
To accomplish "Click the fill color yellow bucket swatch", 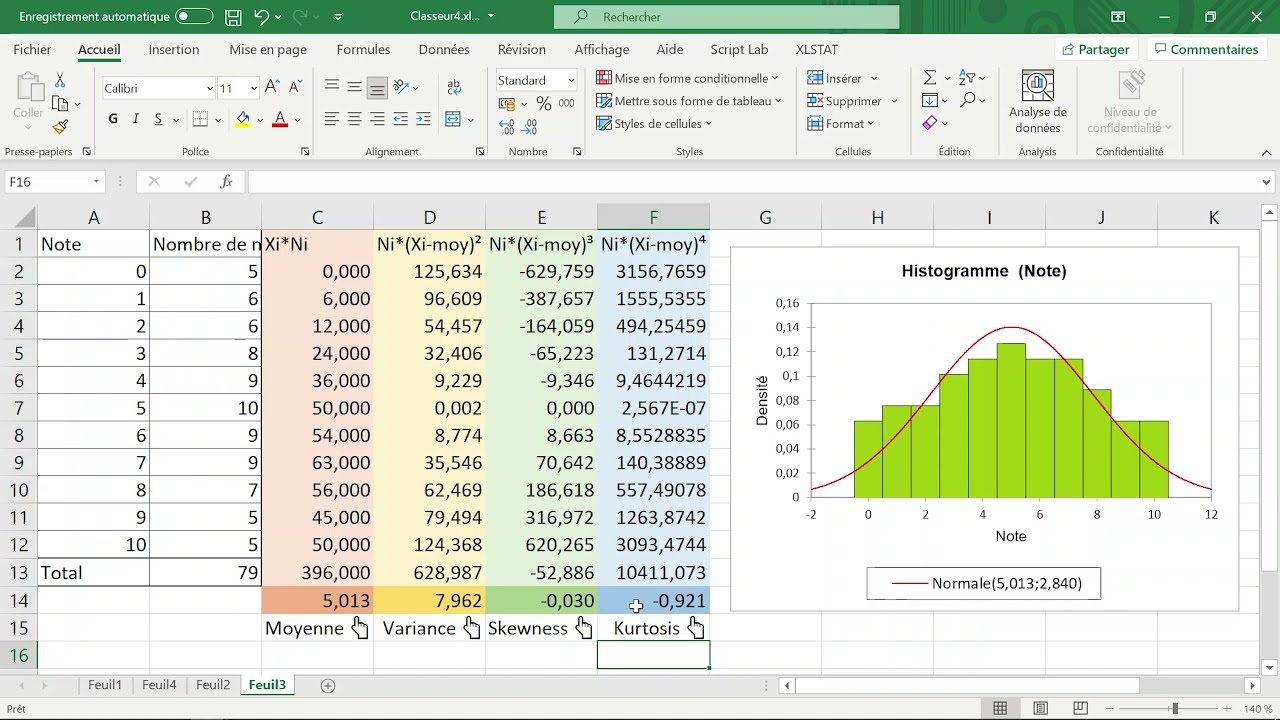I will tap(242, 119).
